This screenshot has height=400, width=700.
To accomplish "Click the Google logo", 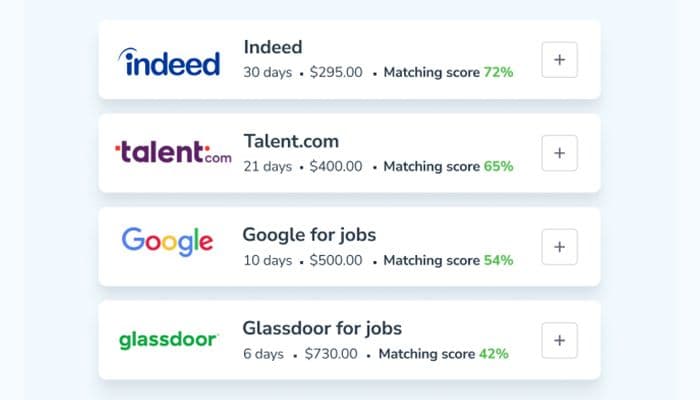I will (167, 241).
